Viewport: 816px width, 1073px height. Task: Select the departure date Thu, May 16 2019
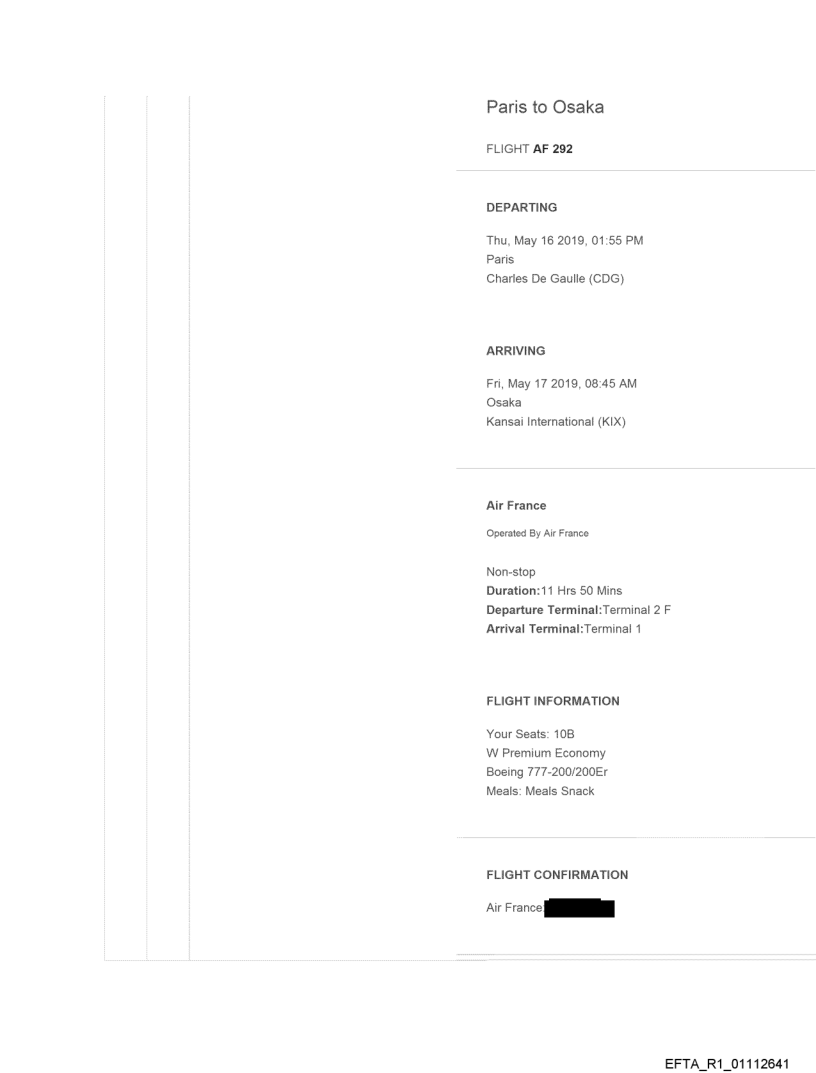541,240
